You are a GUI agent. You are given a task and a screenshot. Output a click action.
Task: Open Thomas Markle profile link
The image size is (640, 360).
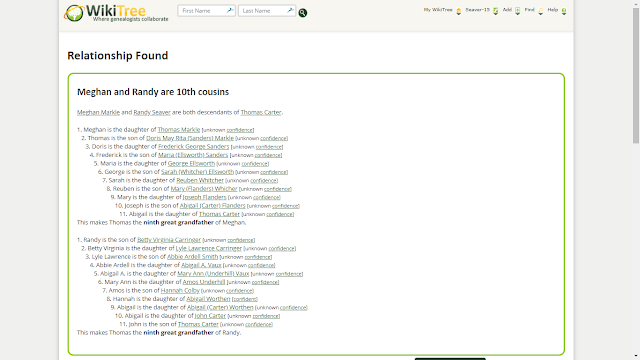coord(179,129)
